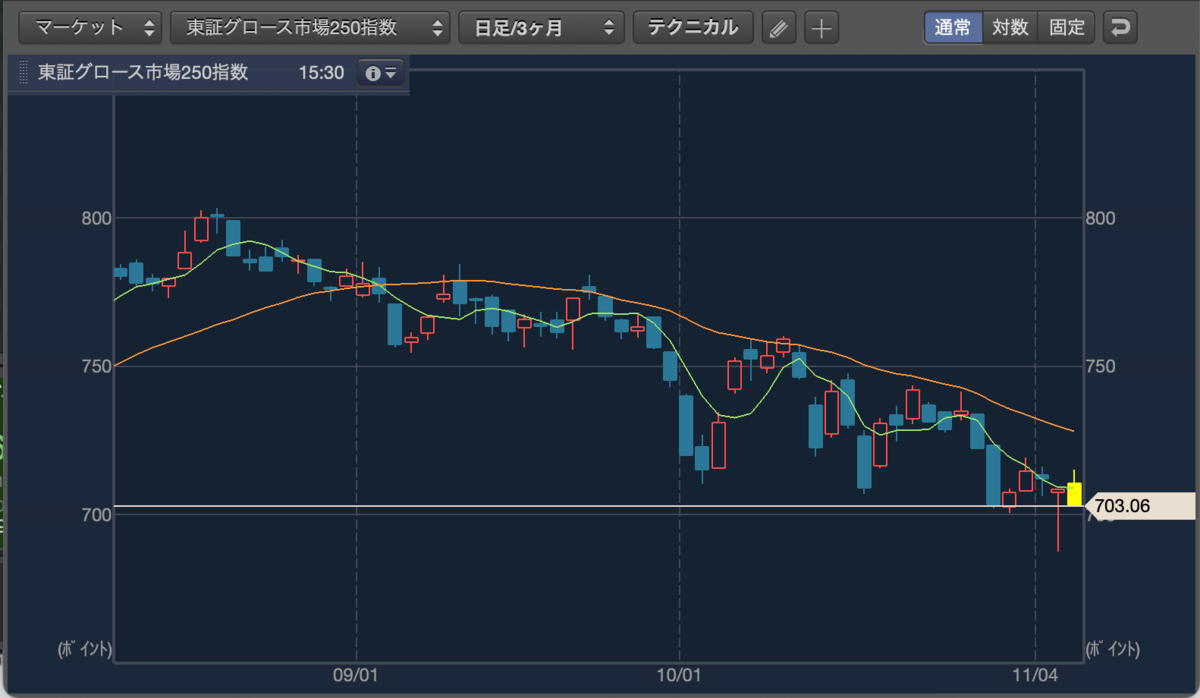Click the right axis 750 label

coord(1102,366)
